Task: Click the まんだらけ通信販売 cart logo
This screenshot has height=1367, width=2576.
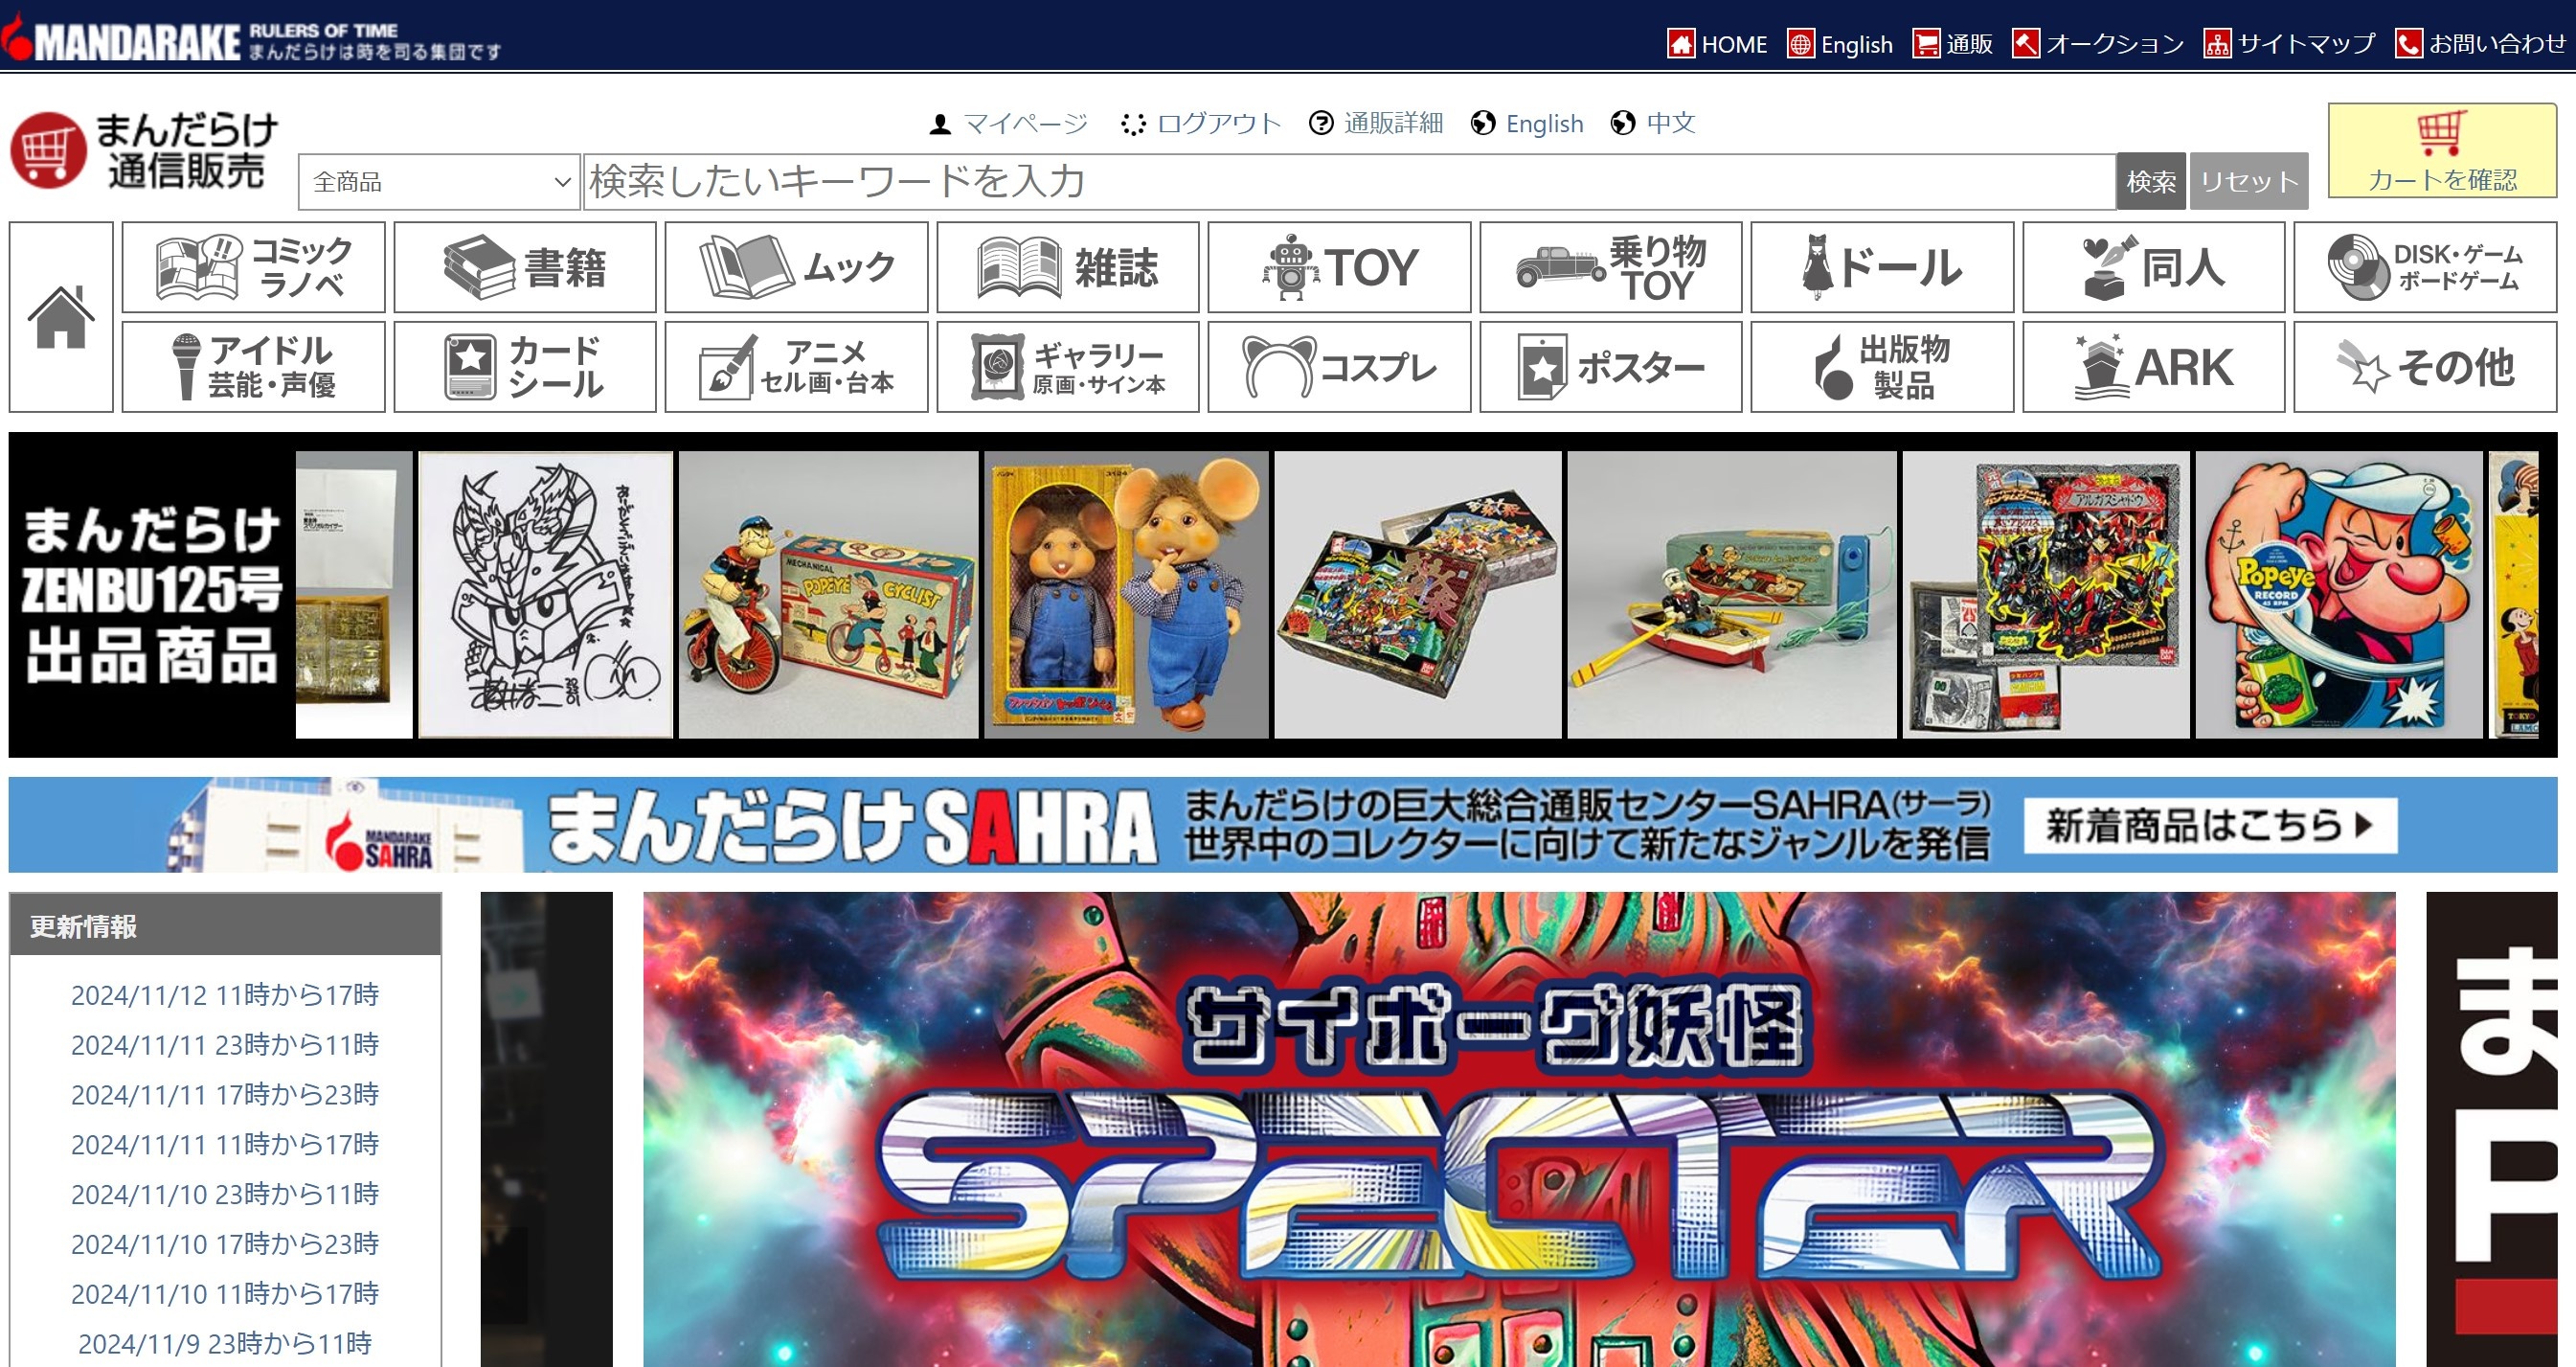Action: coord(145,150)
